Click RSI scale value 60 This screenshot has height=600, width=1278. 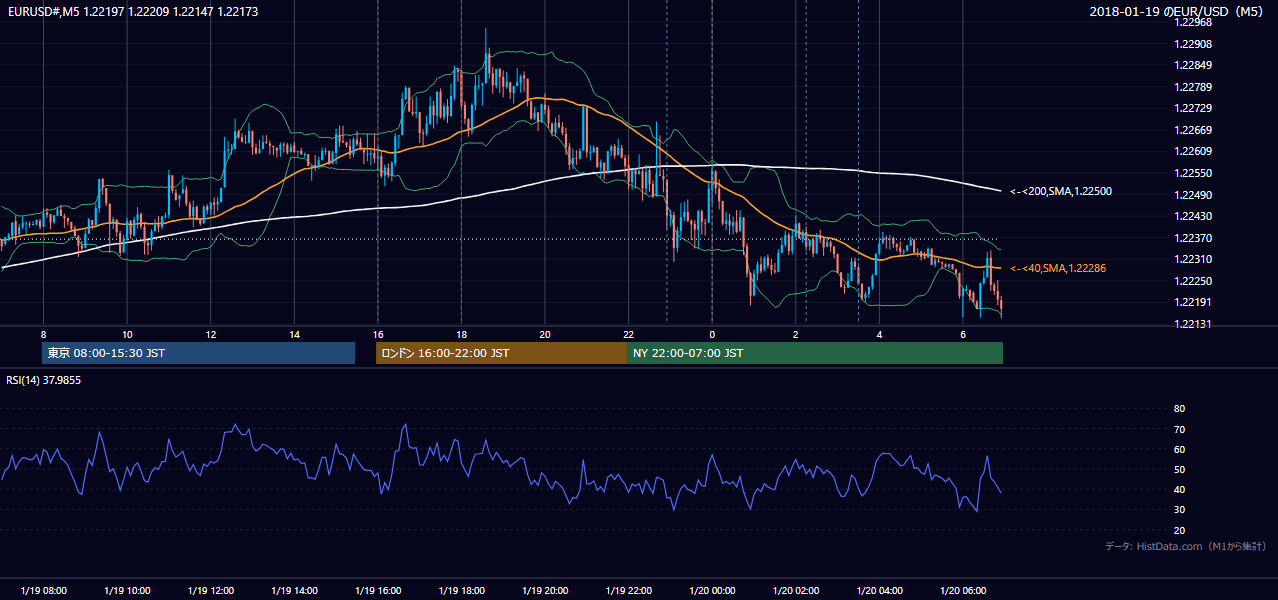click(x=1179, y=449)
